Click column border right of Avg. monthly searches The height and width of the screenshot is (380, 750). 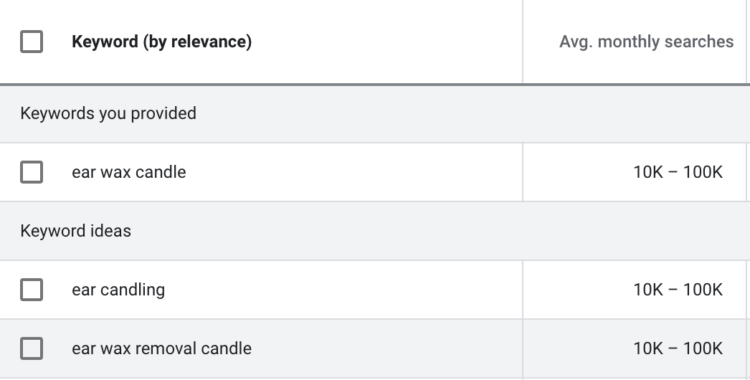[747, 42]
